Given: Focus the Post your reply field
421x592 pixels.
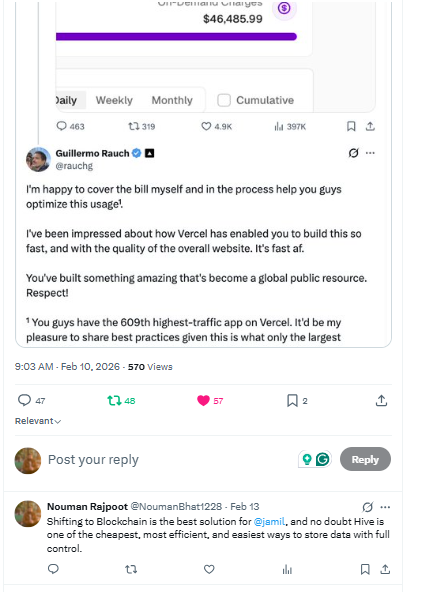Looking at the screenshot, I should pyautogui.click(x=170, y=459).
